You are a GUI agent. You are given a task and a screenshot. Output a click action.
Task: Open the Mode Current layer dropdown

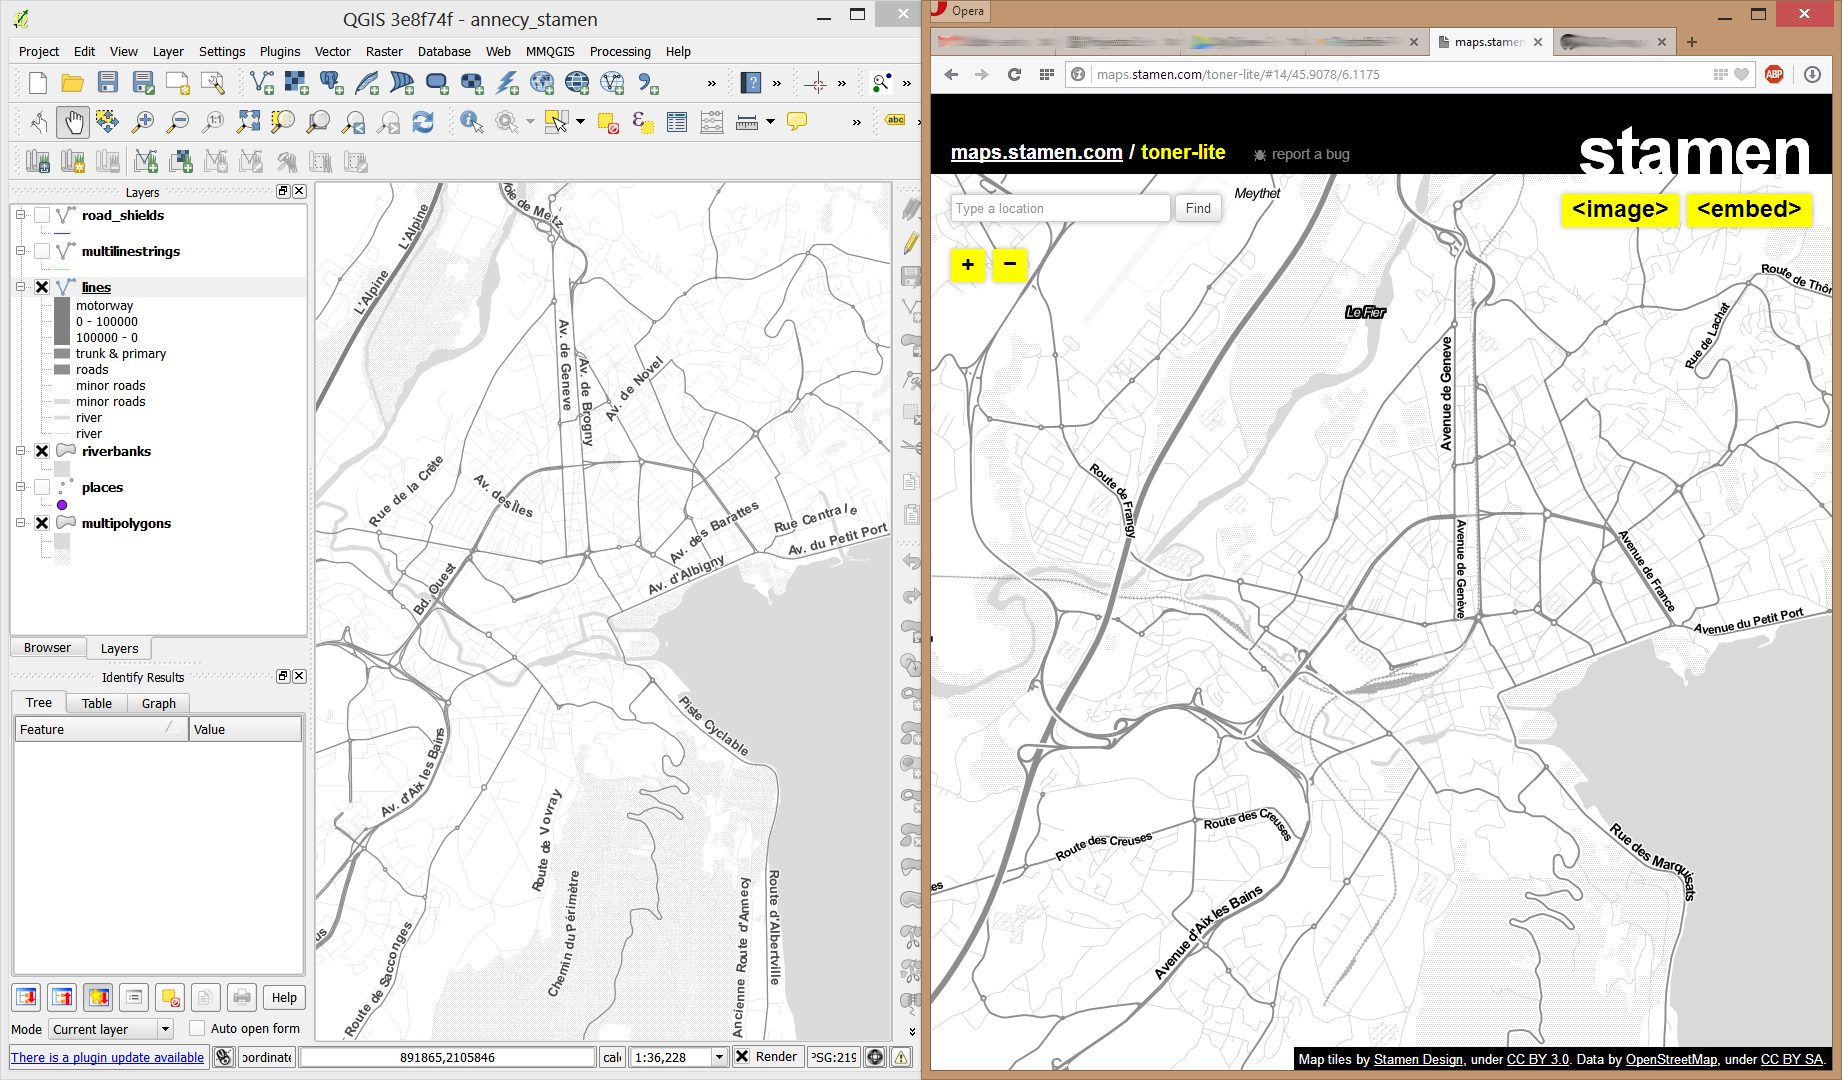coord(165,1029)
